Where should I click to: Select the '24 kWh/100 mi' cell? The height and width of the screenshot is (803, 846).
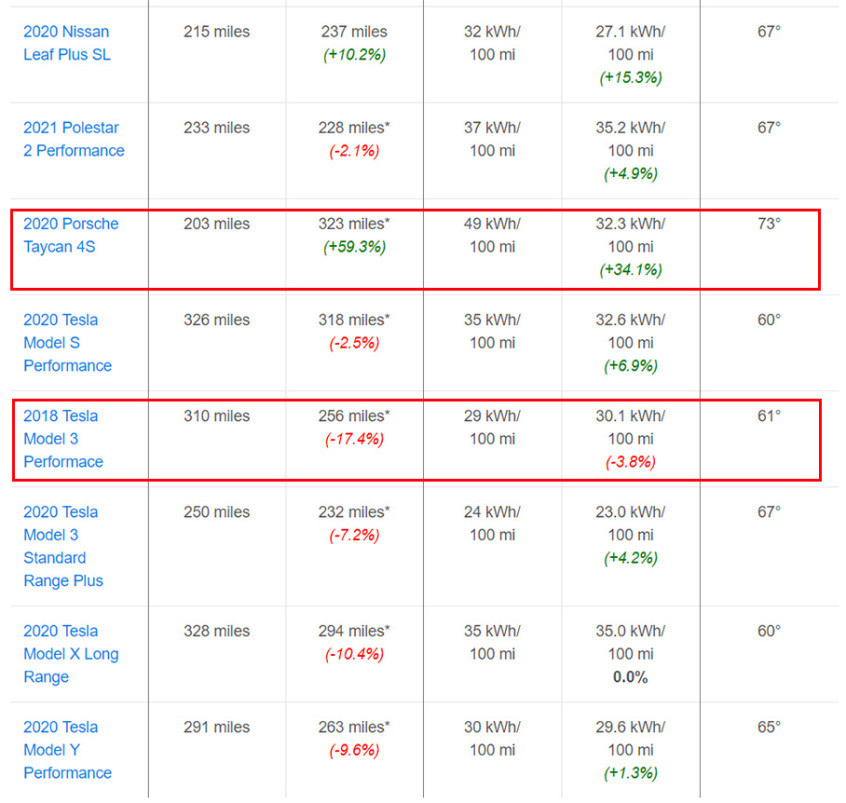point(492,523)
